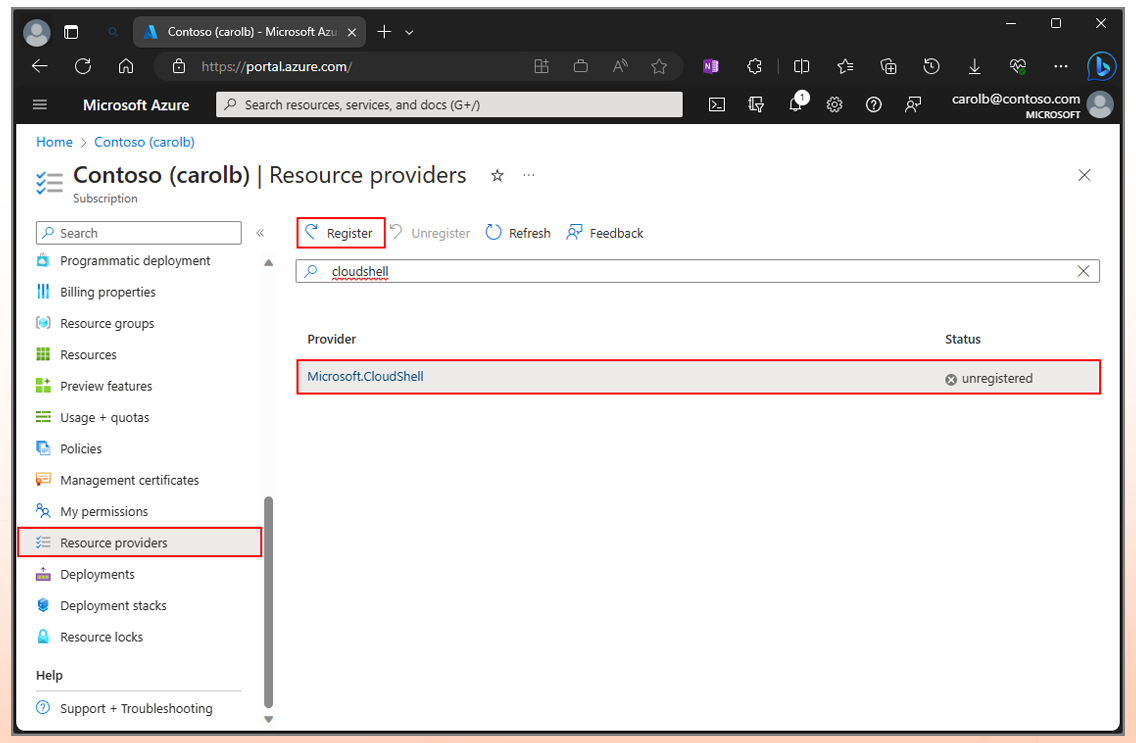Open the browser tab list dropdown
Screen dimensions: 1136x743
[409, 32]
